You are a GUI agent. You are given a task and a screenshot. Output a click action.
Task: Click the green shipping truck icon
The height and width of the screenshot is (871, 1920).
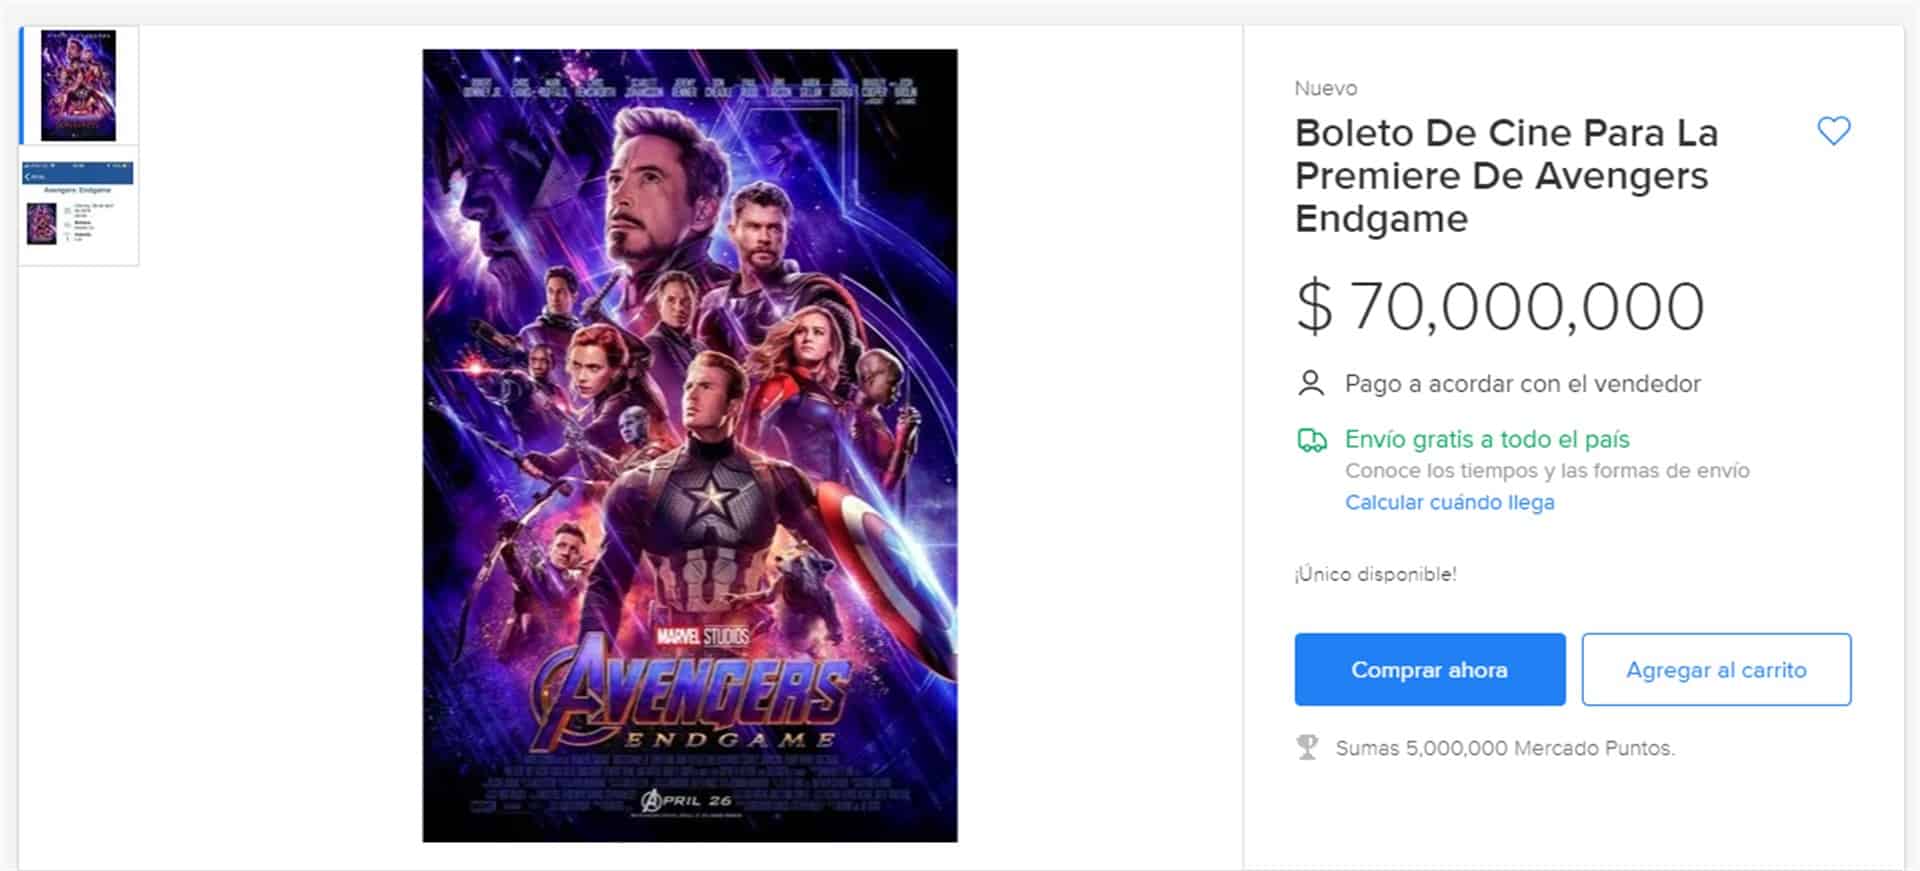1311,440
